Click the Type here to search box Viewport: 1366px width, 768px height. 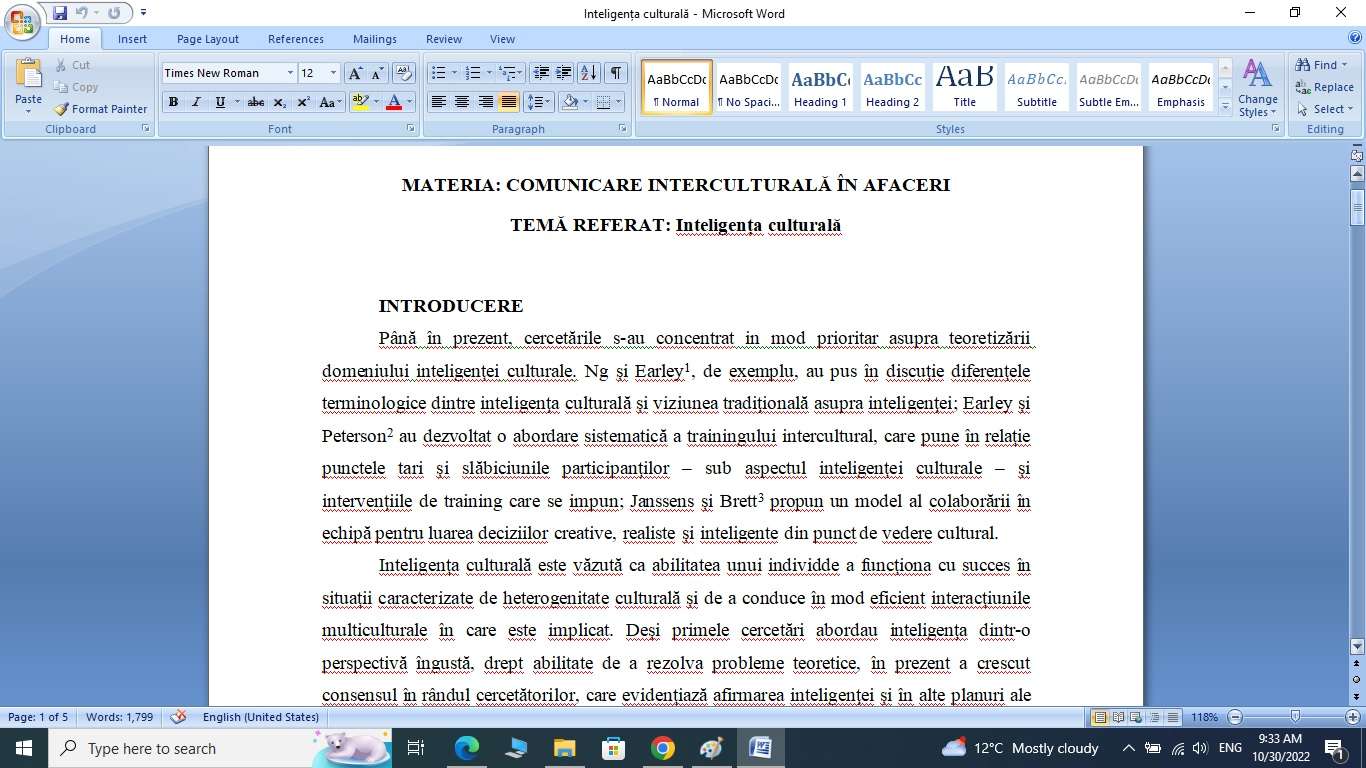pyautogui.click(x=180, y=748)
